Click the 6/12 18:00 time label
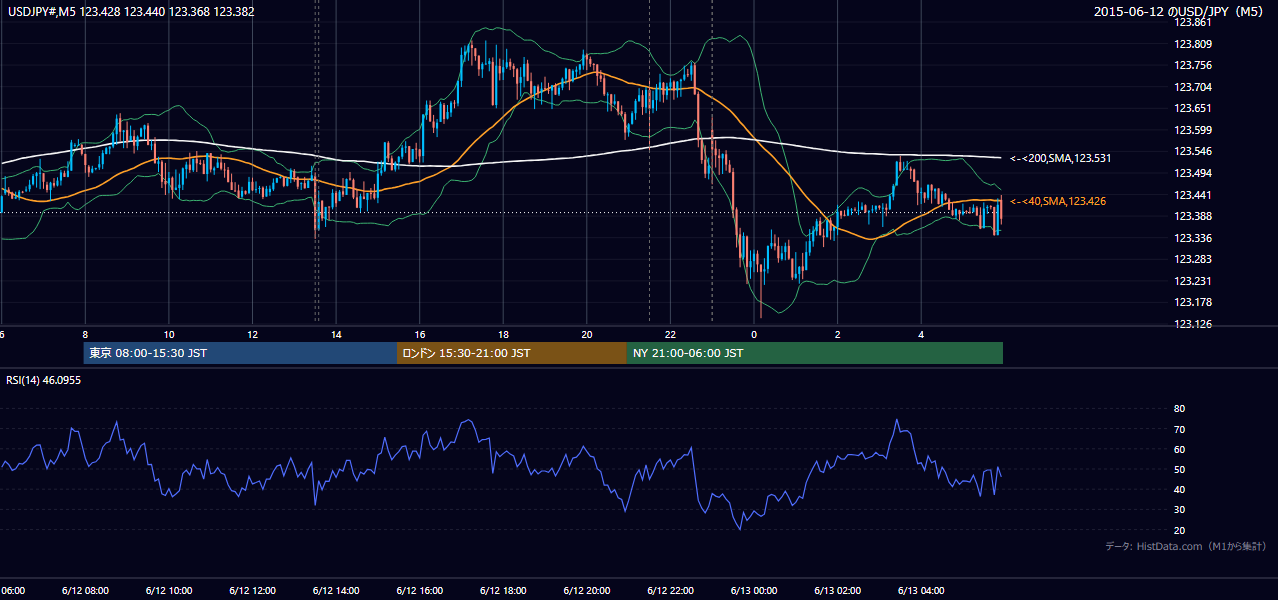 click(503, 590)
